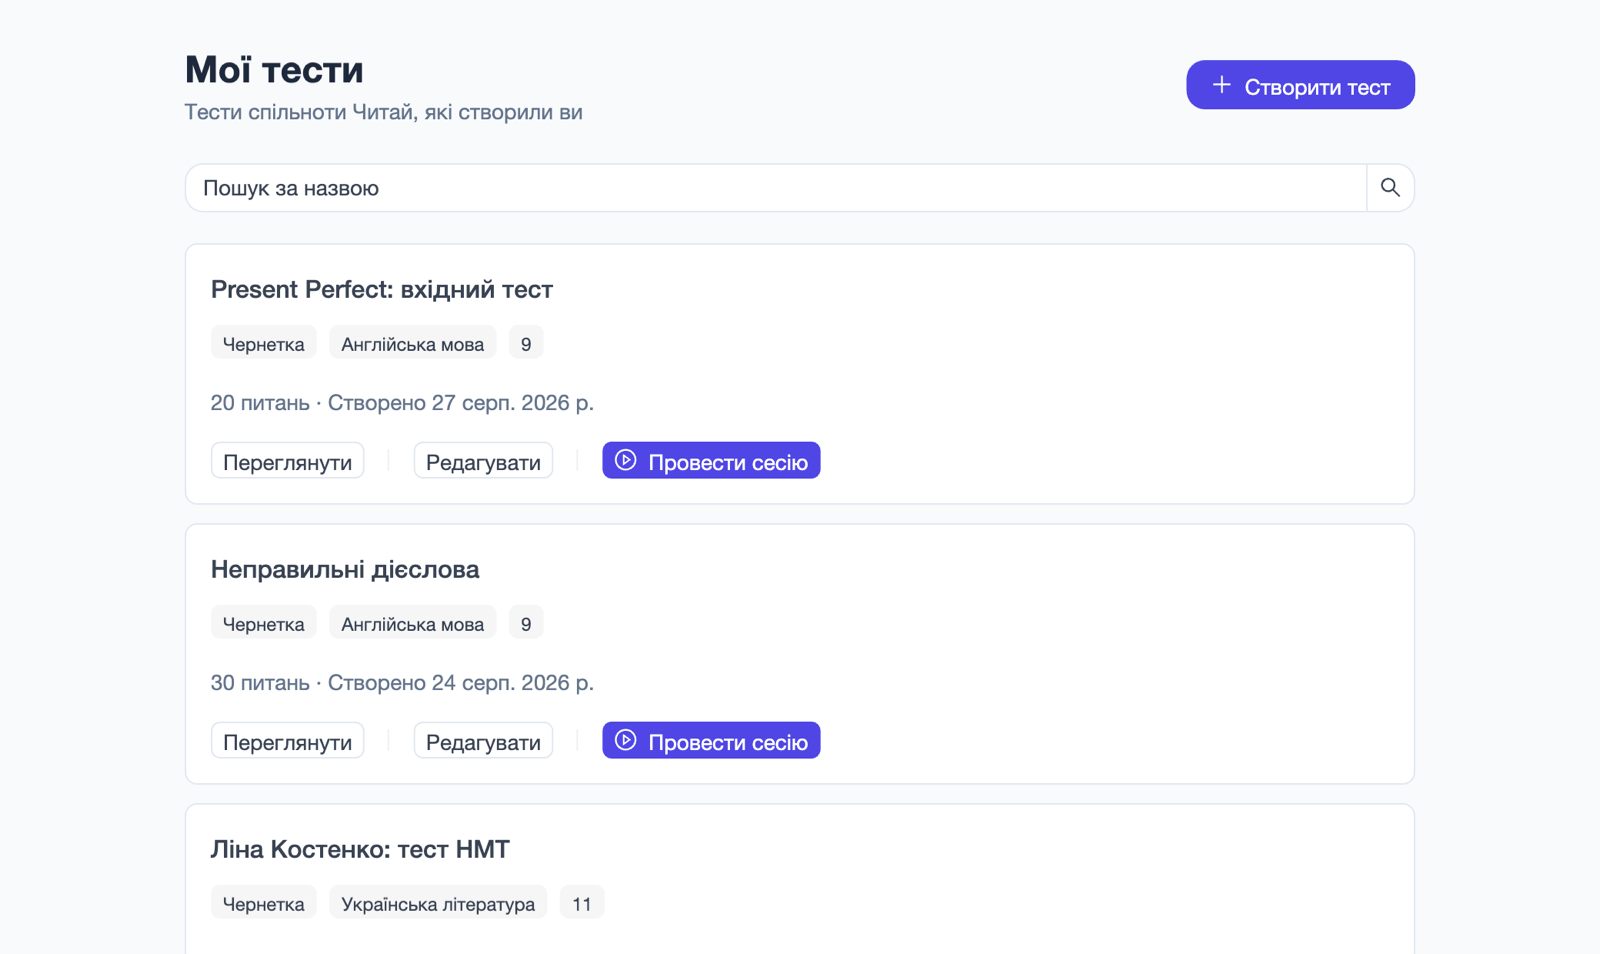This screenshot has height=954, width=1600.
Task: Click Переглянути for Present Perfect test
Action: coord(287,461)
